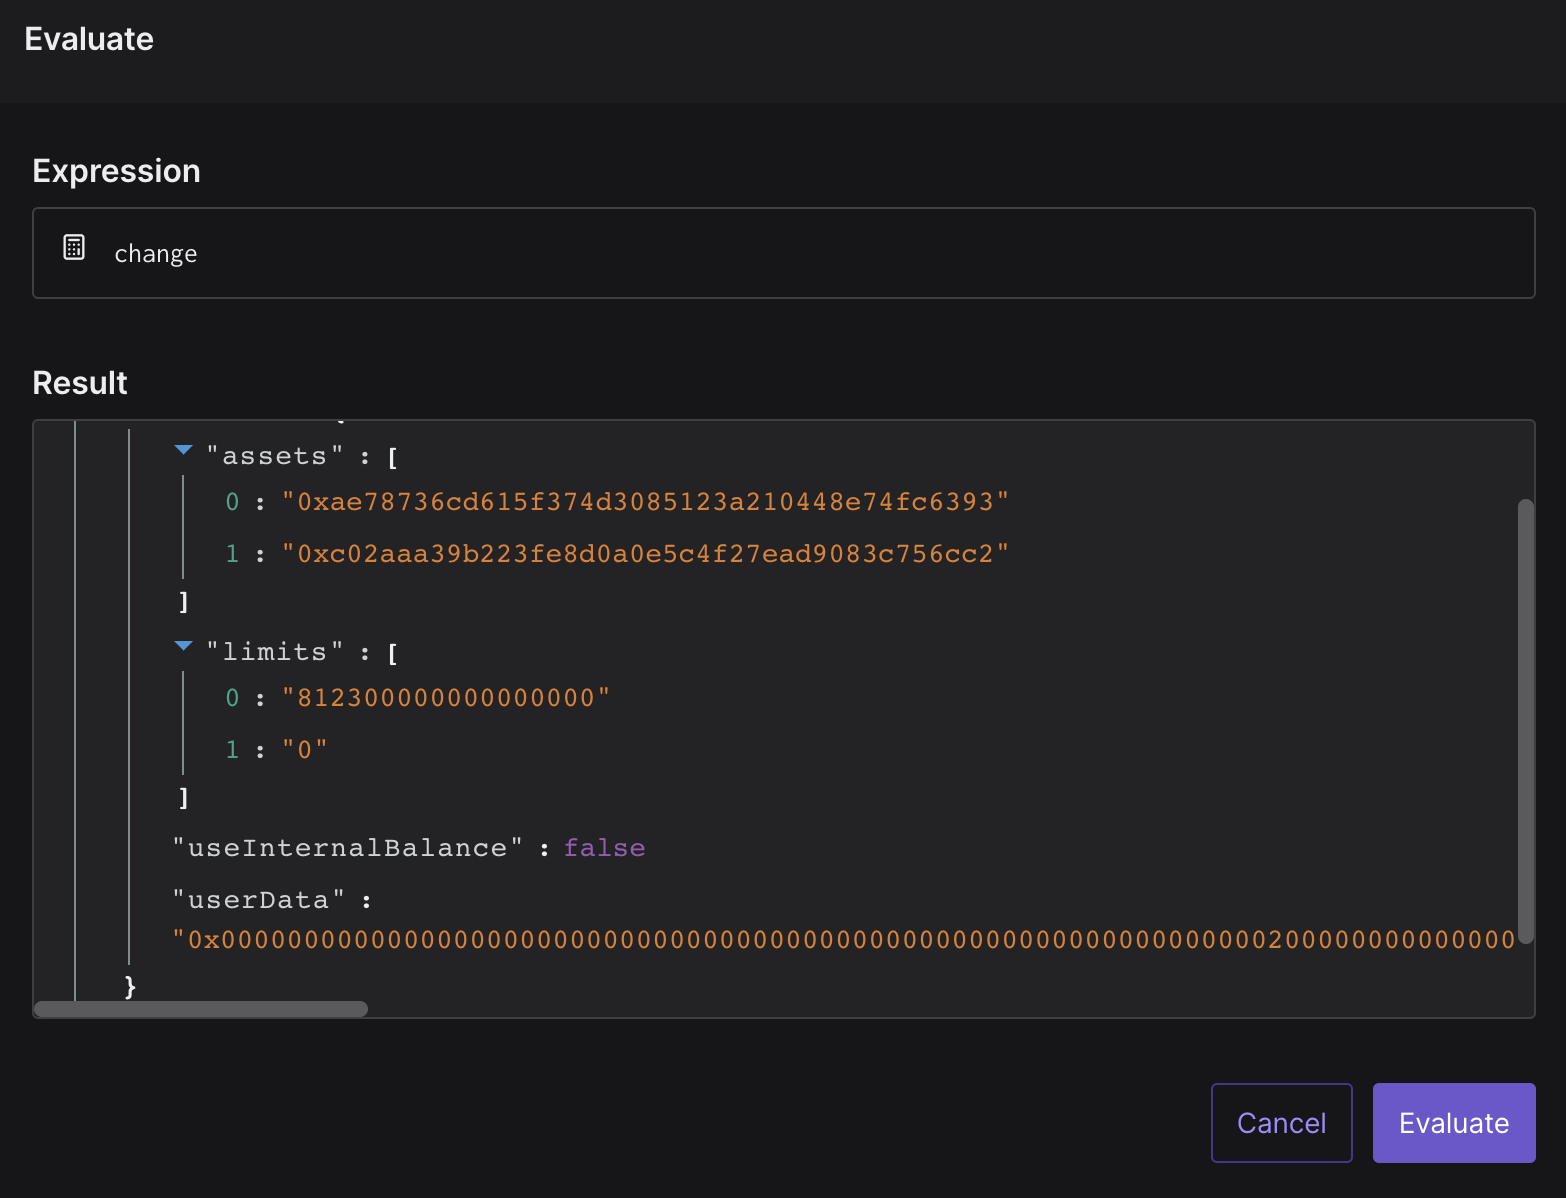
Task: Click the disclosure triangle next to "assets"
Action: click(x=183, y=450)
